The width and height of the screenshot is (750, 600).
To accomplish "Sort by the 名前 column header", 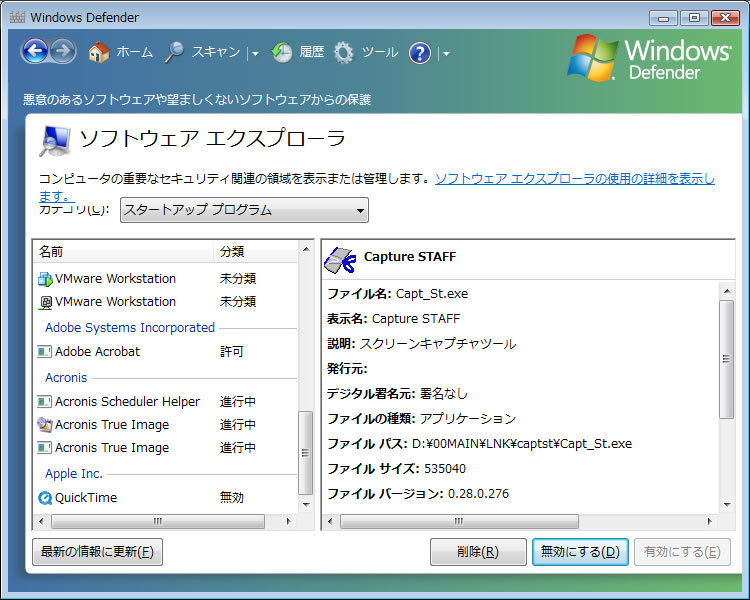I will (x=123, y=252).
